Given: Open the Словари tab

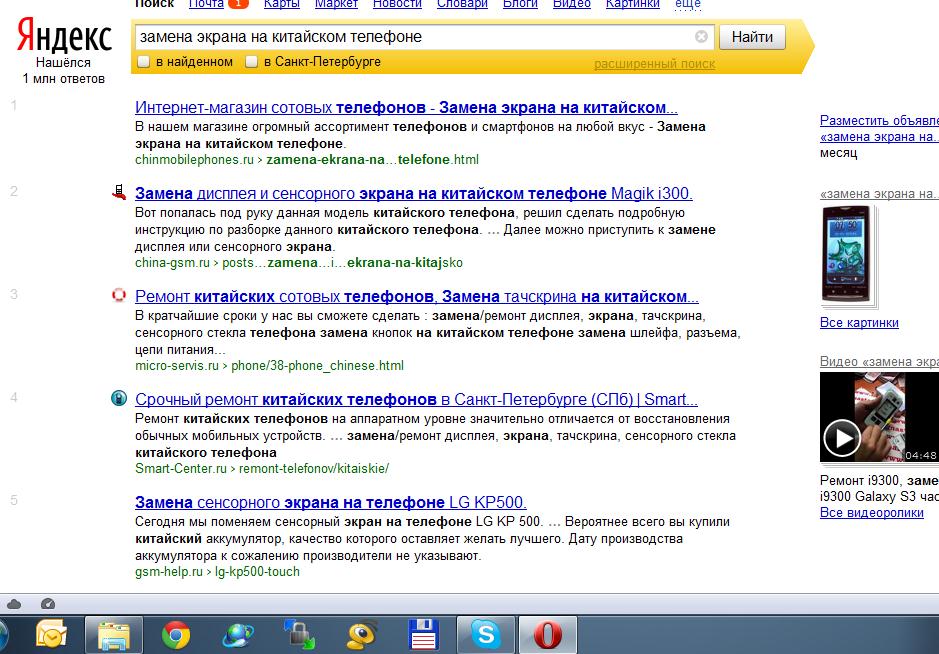Looking at the screenshot, I should pos(462,4).
